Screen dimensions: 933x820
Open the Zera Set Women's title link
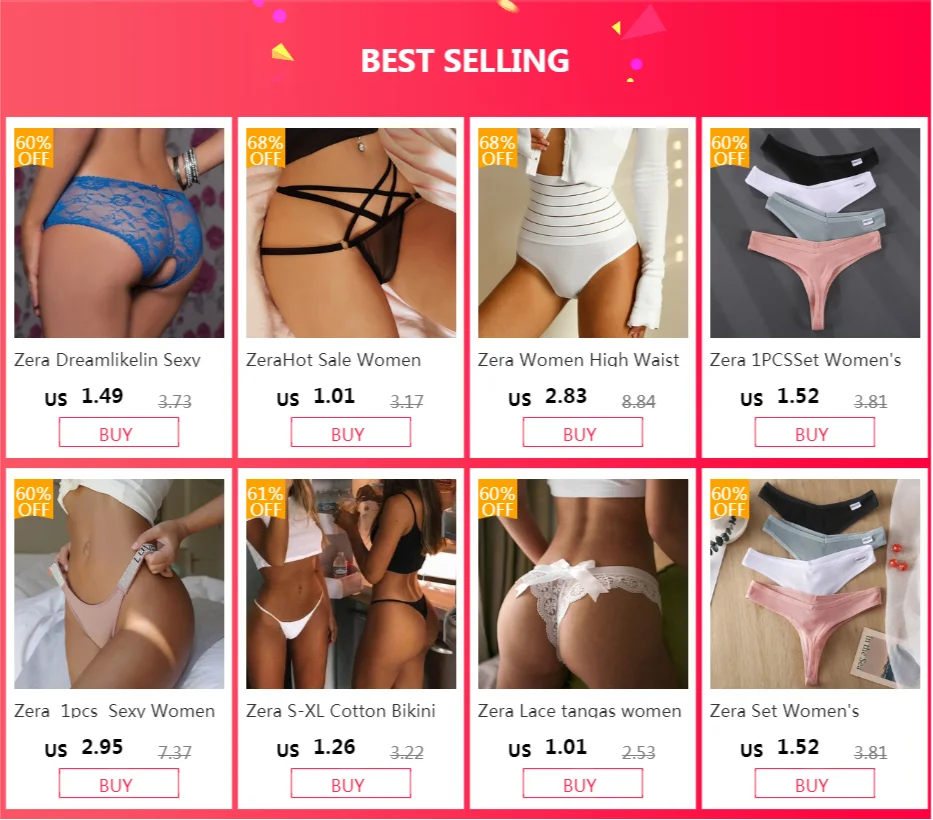784,711
